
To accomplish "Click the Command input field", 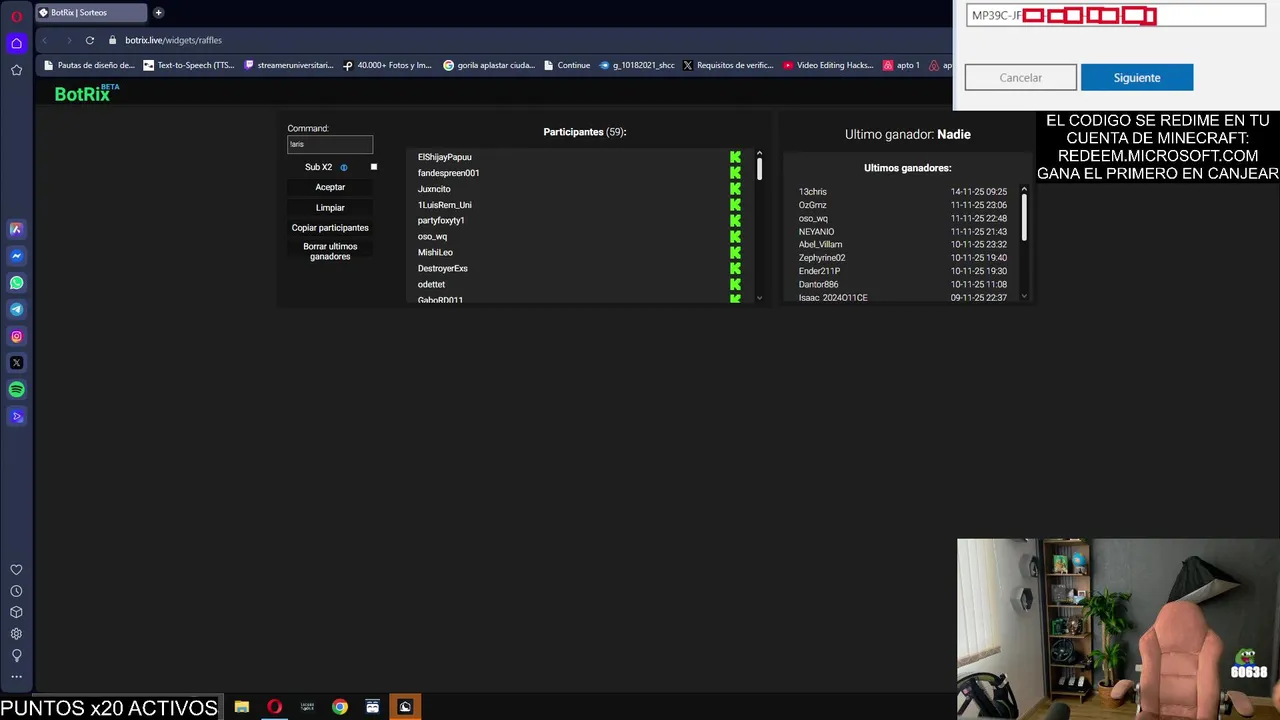I will click(x=330, y=144).
